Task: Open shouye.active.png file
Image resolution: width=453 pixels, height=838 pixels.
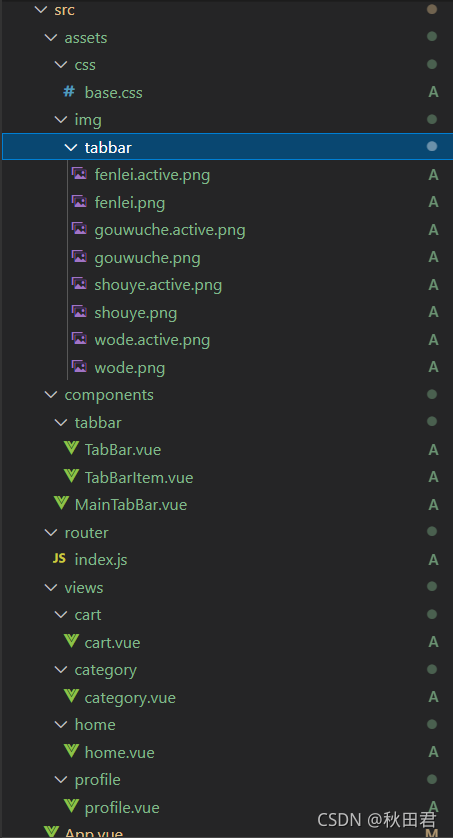Action: [x=158, y=285]
